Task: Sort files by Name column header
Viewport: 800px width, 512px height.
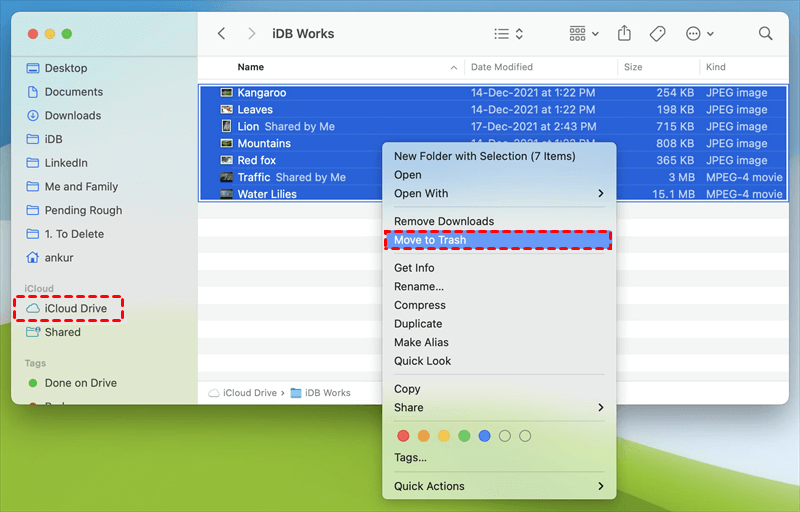Action: [251, 67]
